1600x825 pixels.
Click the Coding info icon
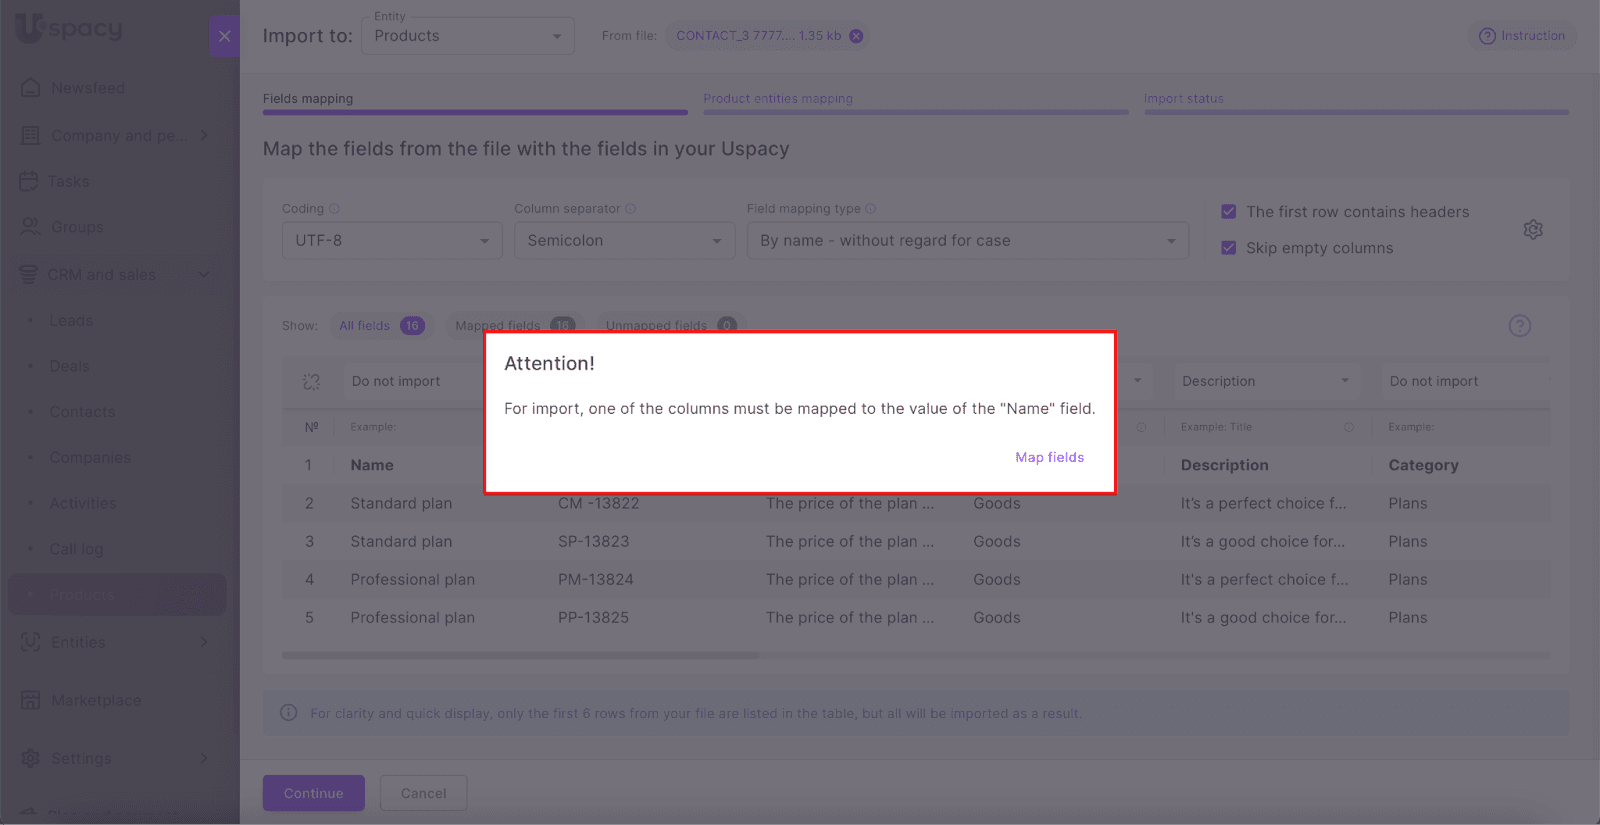[x=335, y=209]
